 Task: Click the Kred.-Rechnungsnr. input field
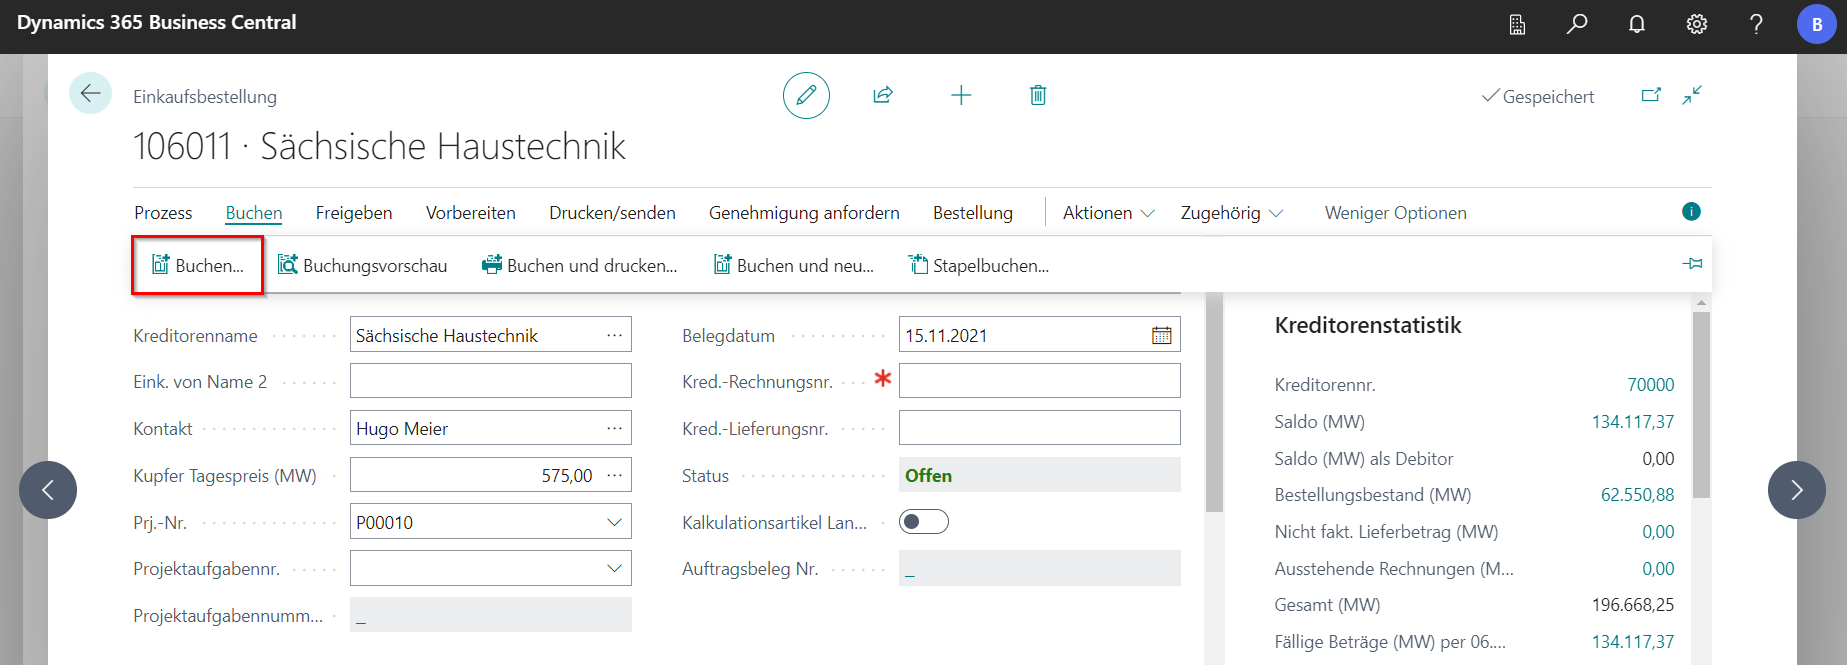pos(1039,381)
